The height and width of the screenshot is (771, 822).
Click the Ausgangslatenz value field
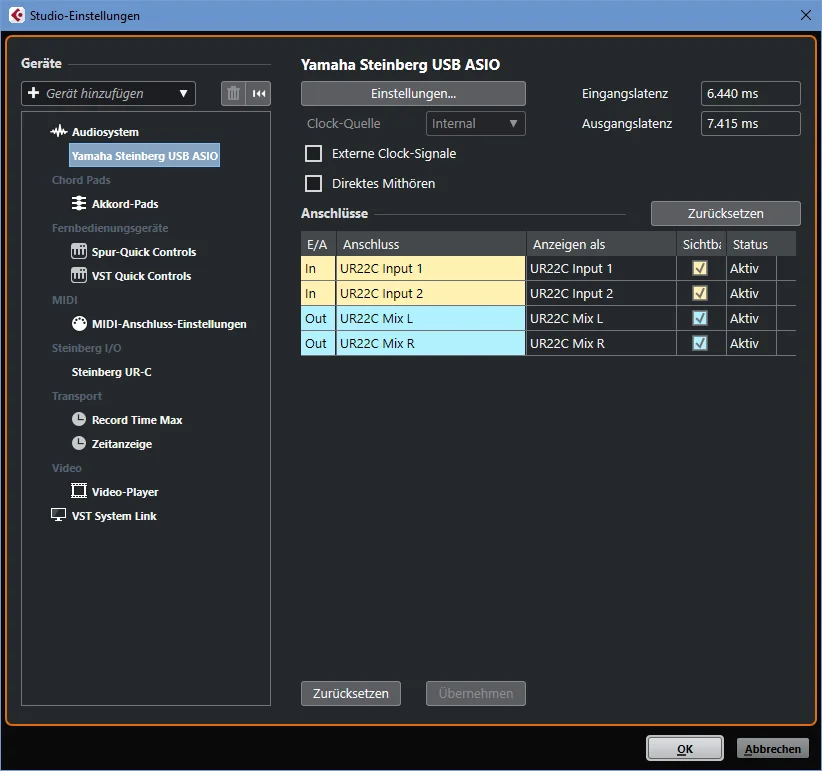tap(751, 124)
